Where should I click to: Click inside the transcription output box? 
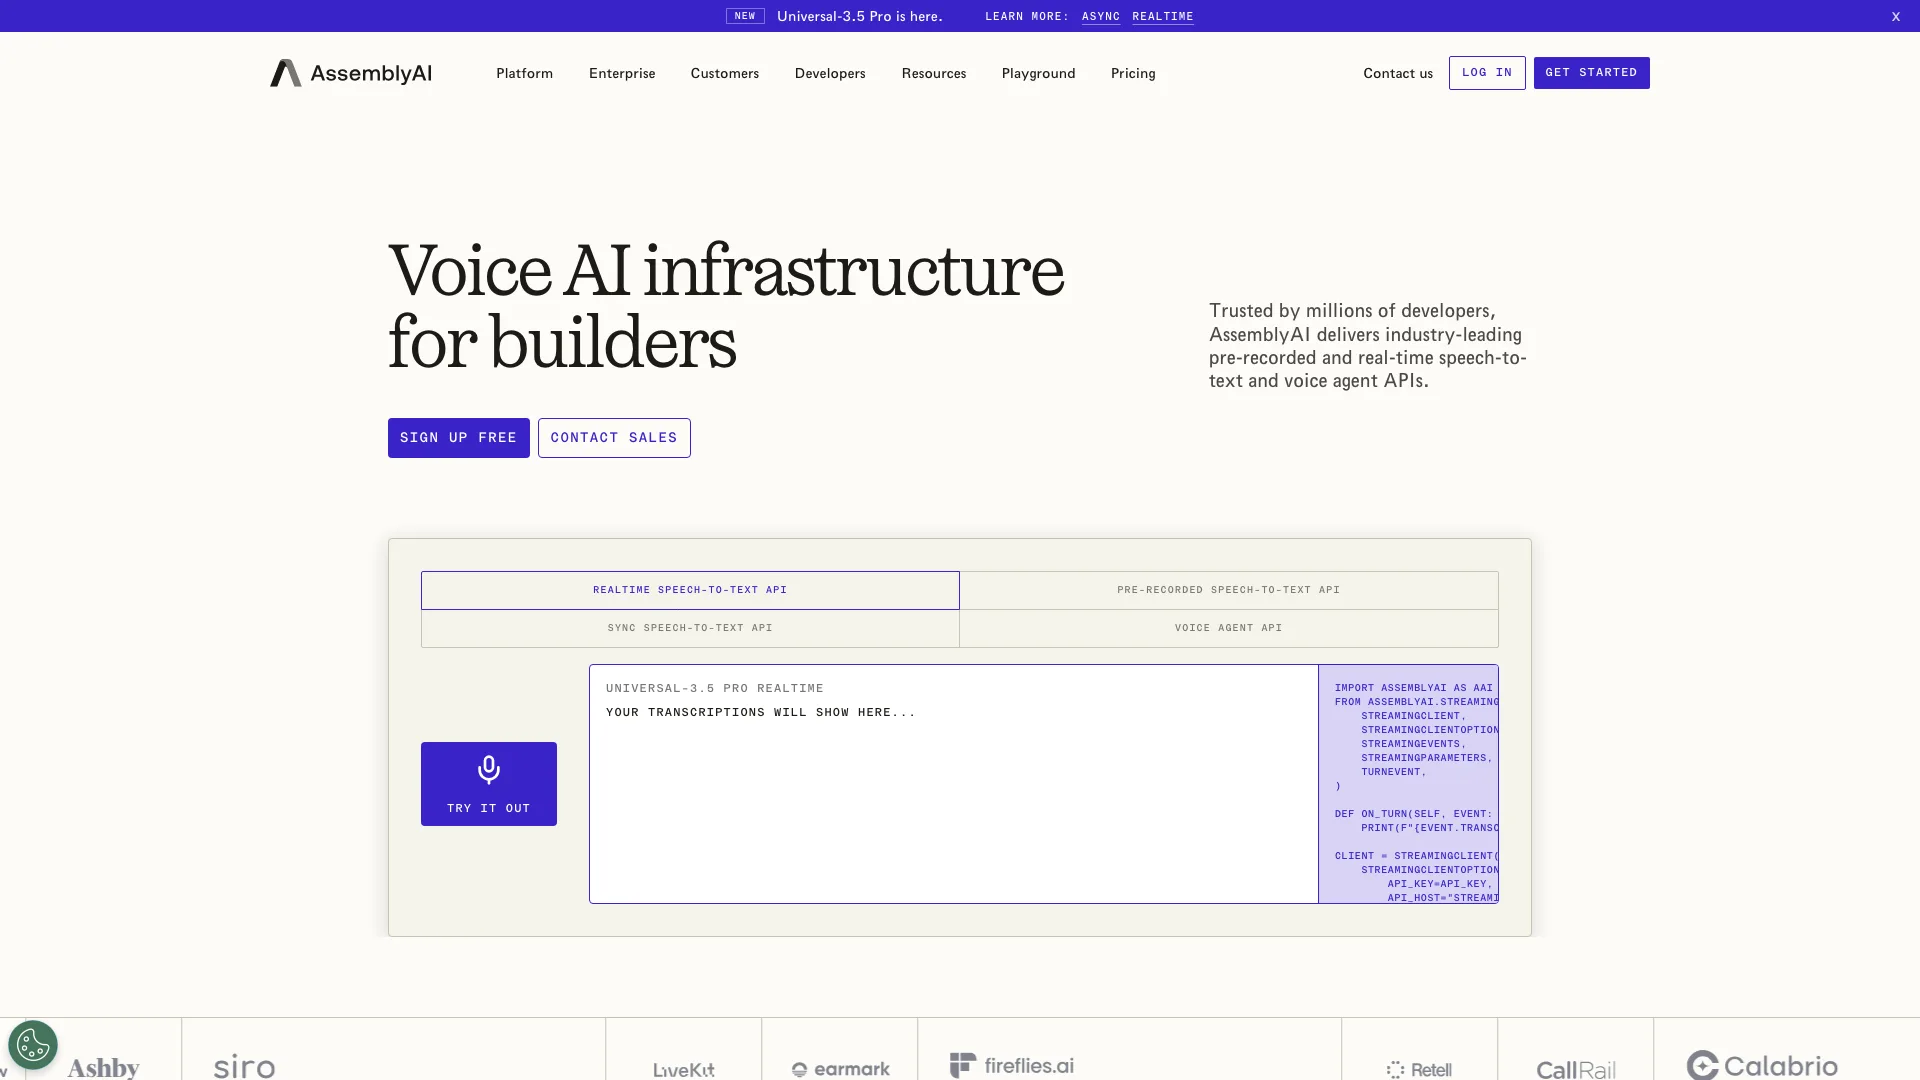(x=954, y=784)
